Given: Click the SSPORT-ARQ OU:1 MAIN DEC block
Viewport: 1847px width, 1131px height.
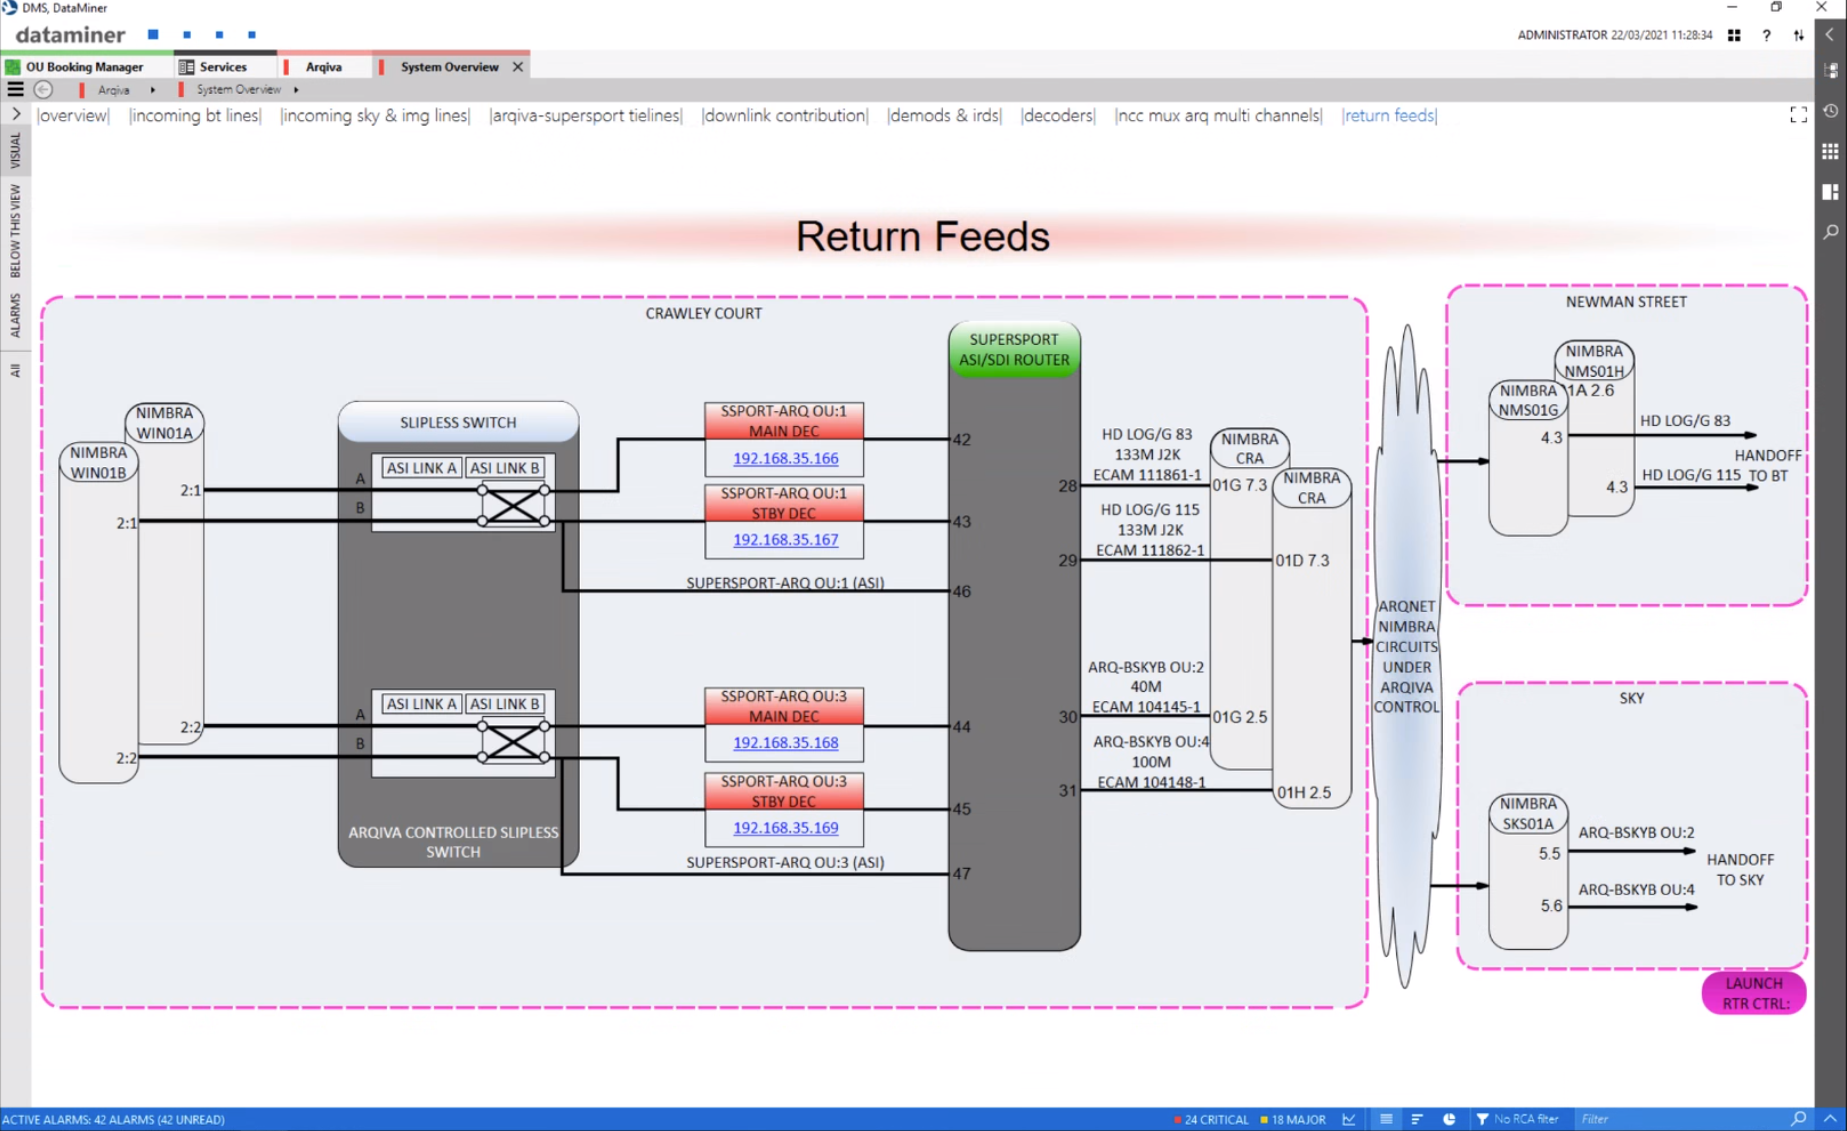Looking at the screenshot, I should point(784,421).
